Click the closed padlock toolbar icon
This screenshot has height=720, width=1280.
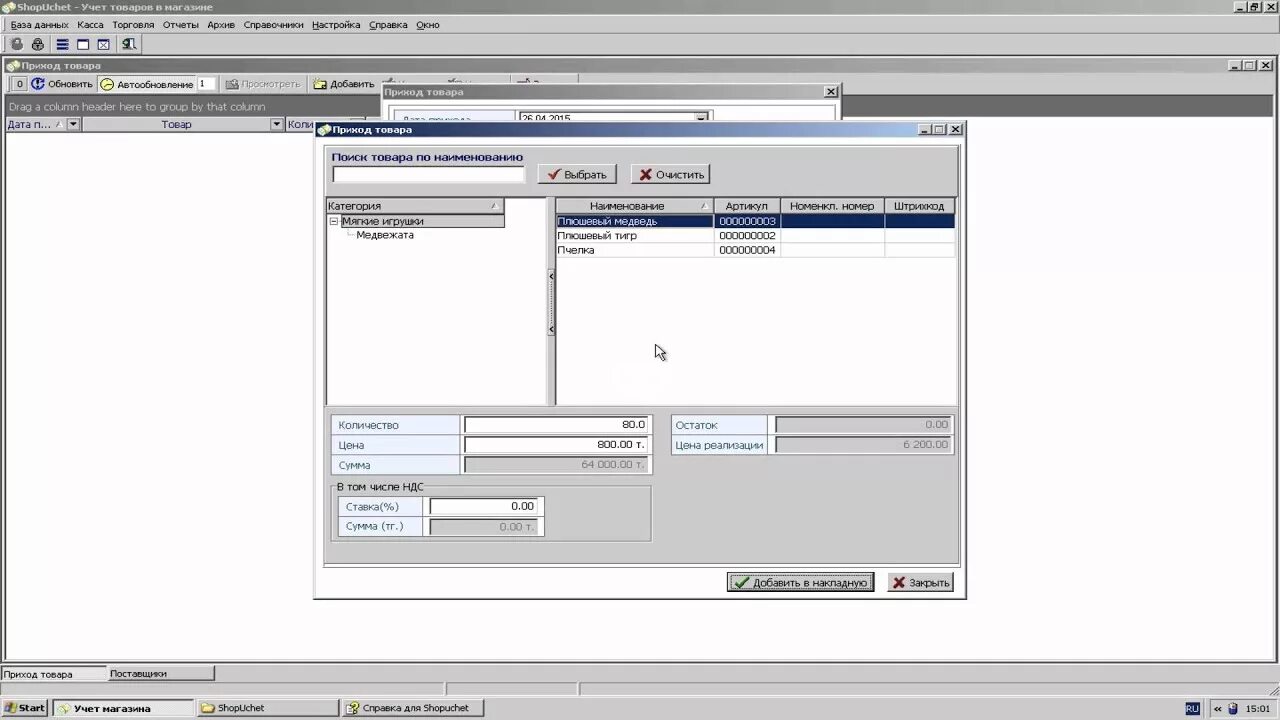[38, 44]
